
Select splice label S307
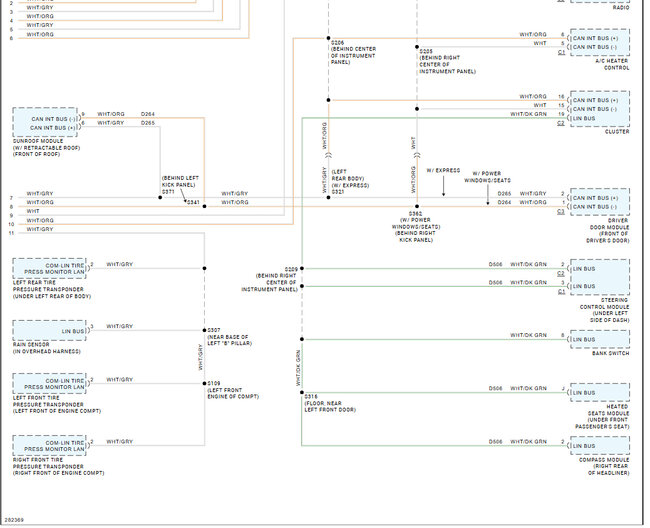click(214, 330)
